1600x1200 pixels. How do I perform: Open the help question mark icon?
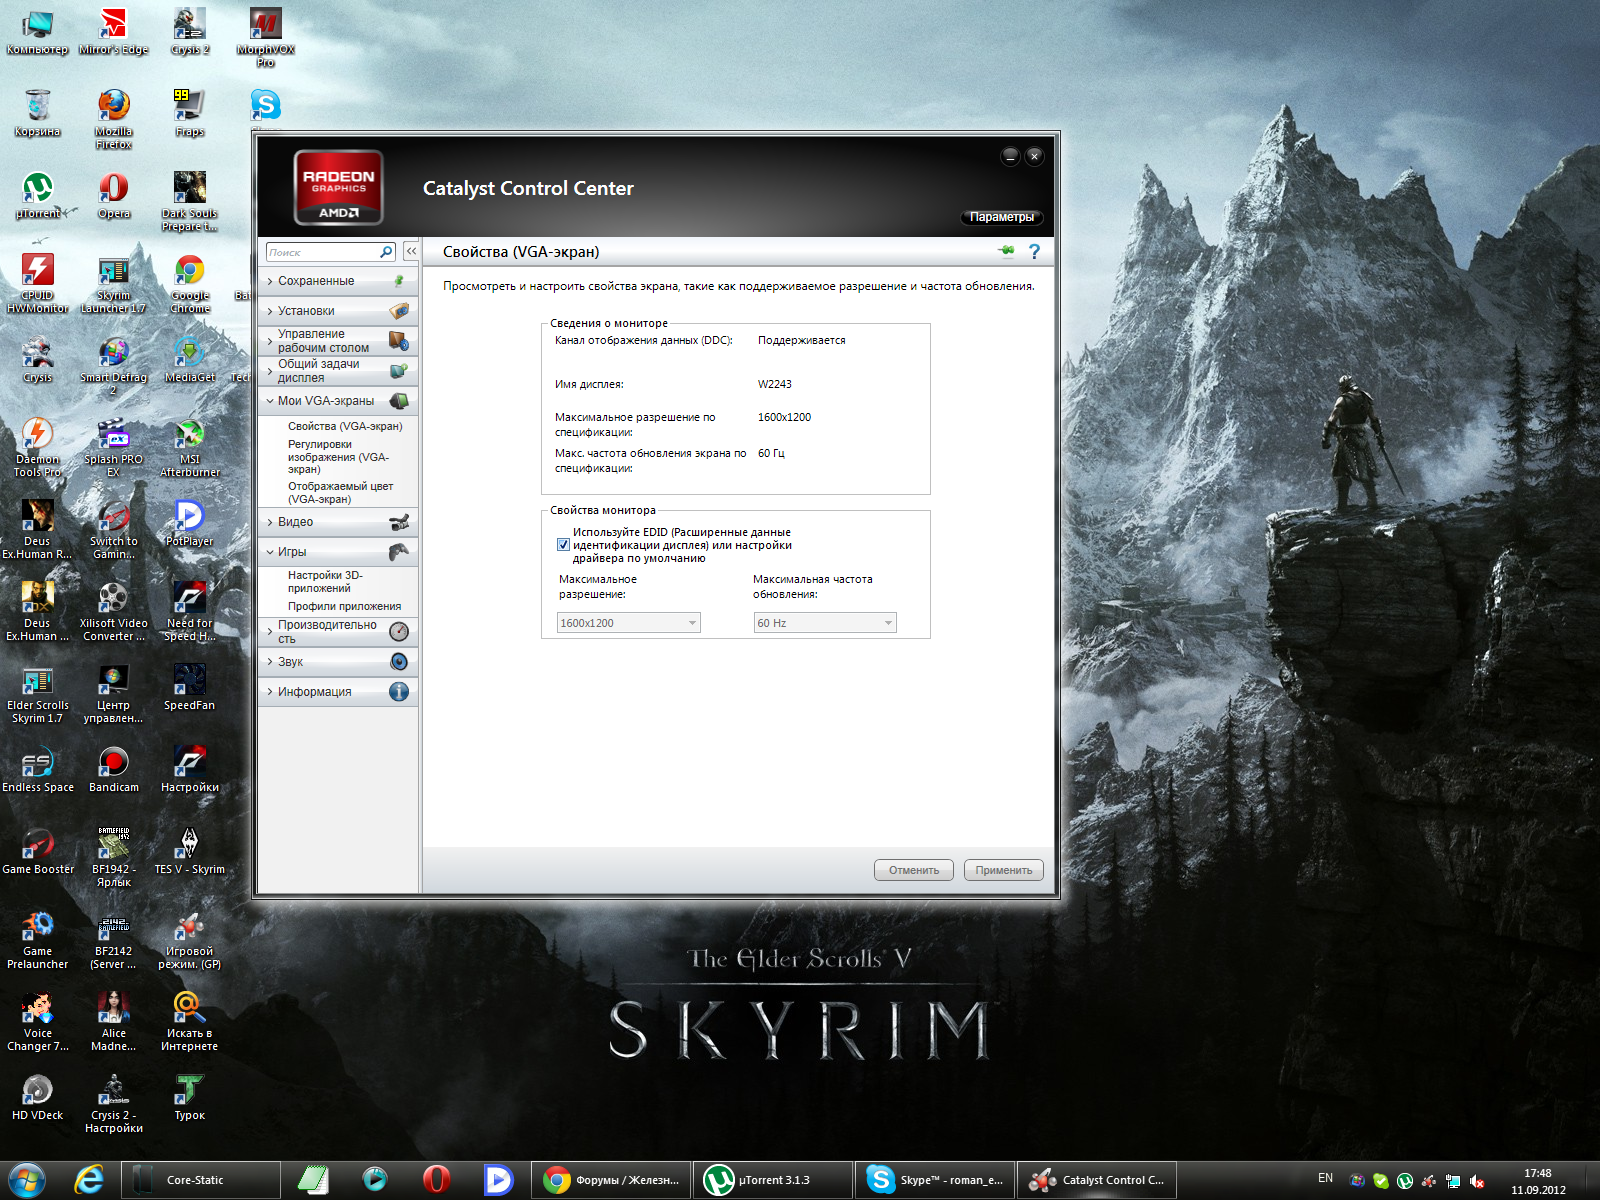(1035, 252)
